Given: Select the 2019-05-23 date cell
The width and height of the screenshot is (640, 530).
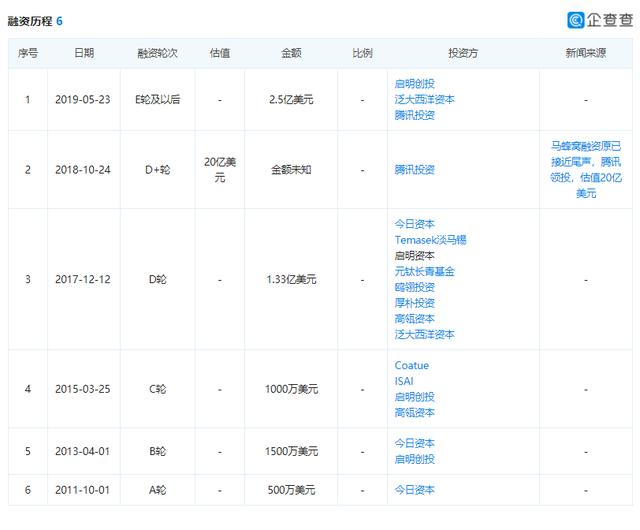Looking at the screenshot, I should tap(83, 99).
